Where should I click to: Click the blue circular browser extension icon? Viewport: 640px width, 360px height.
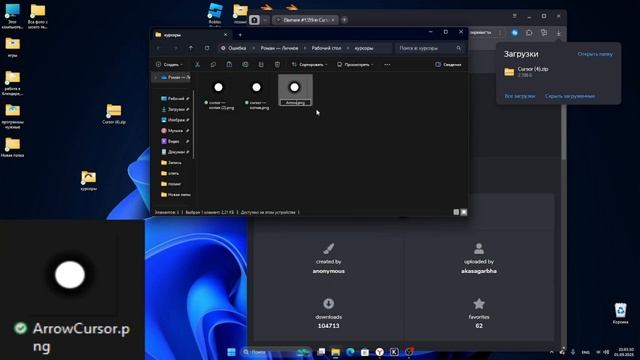click(515, 33)
